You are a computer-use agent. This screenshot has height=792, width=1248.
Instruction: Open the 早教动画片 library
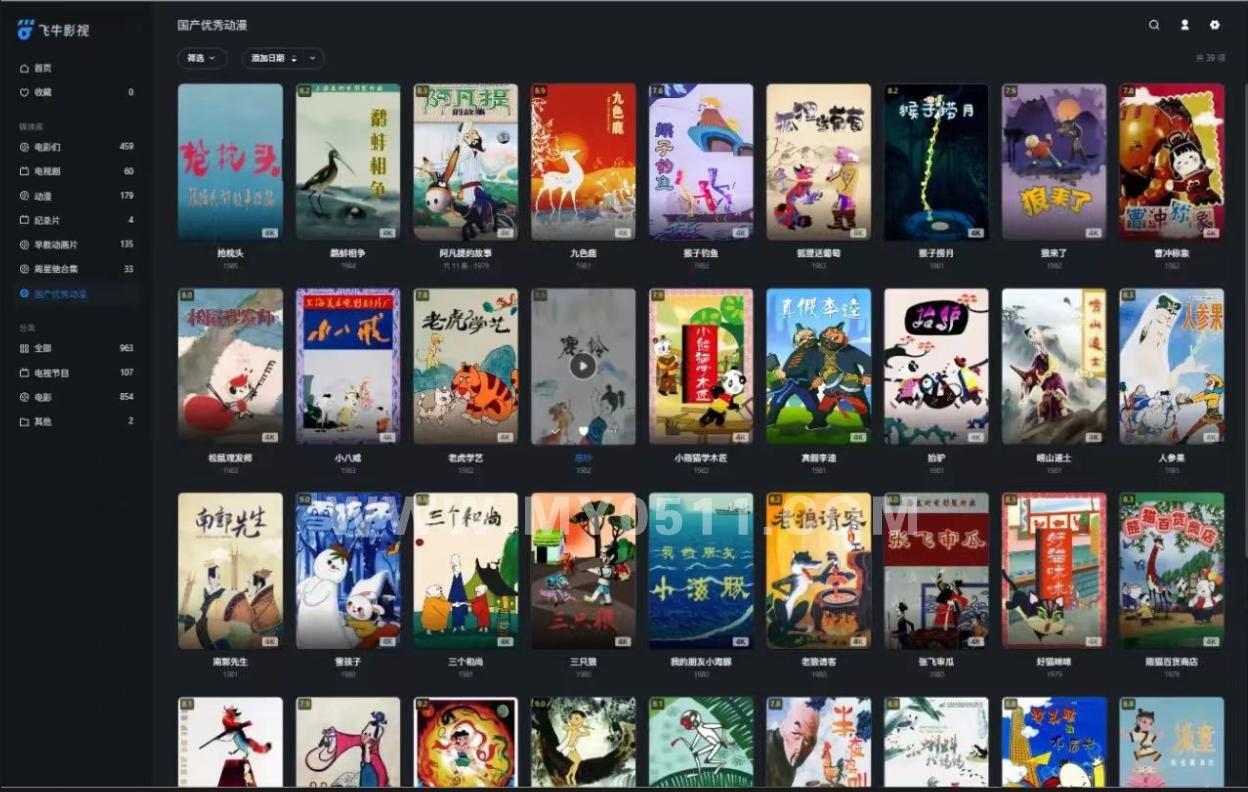click(55, 245)
